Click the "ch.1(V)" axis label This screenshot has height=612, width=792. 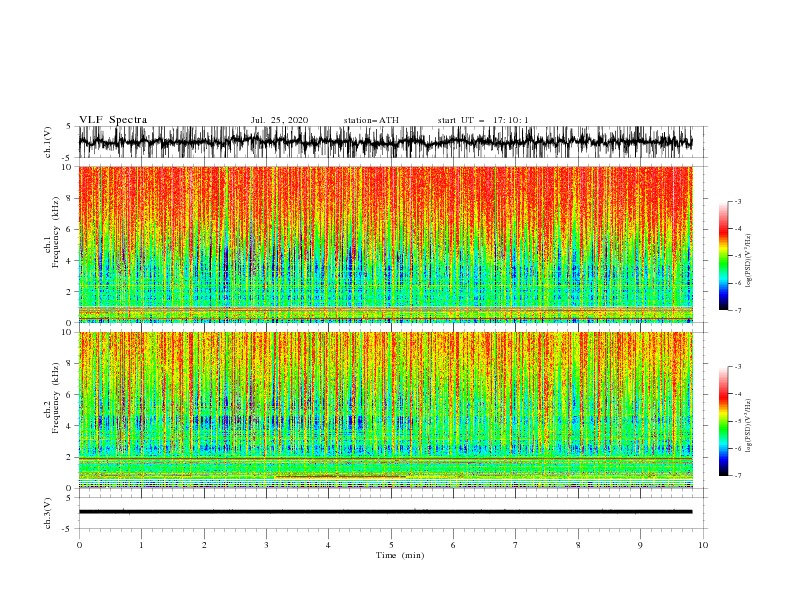[48, 142]
